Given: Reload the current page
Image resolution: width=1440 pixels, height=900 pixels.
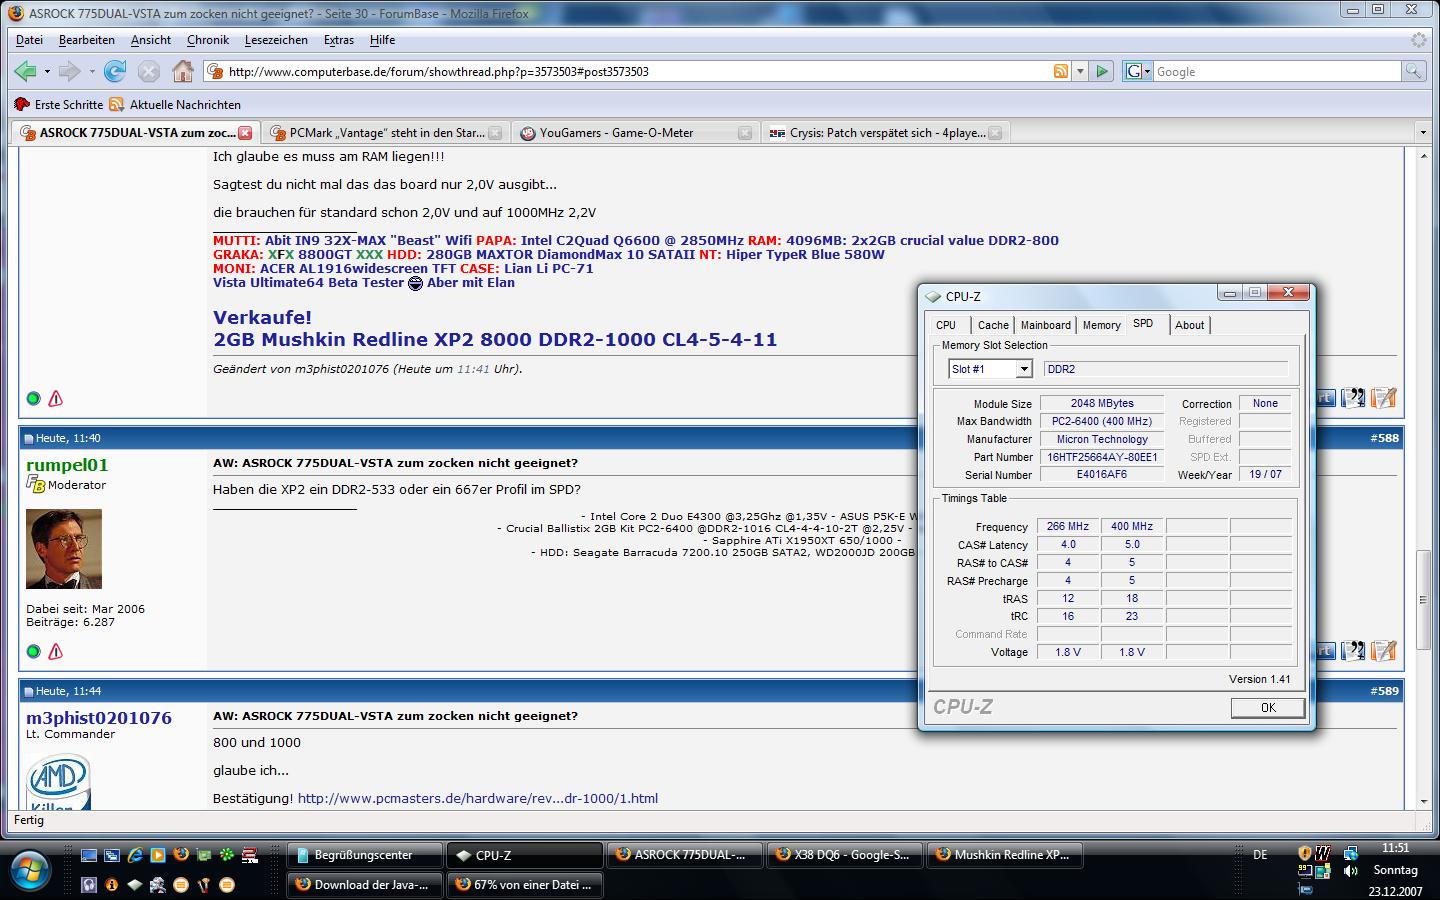Looking at the screenshot, I should [115, 71].
